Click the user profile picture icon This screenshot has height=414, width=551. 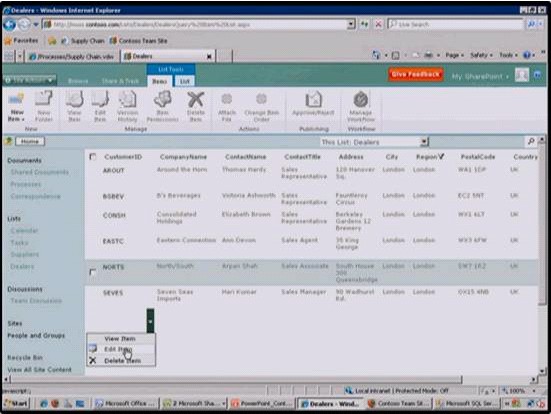tap(521, 75)
